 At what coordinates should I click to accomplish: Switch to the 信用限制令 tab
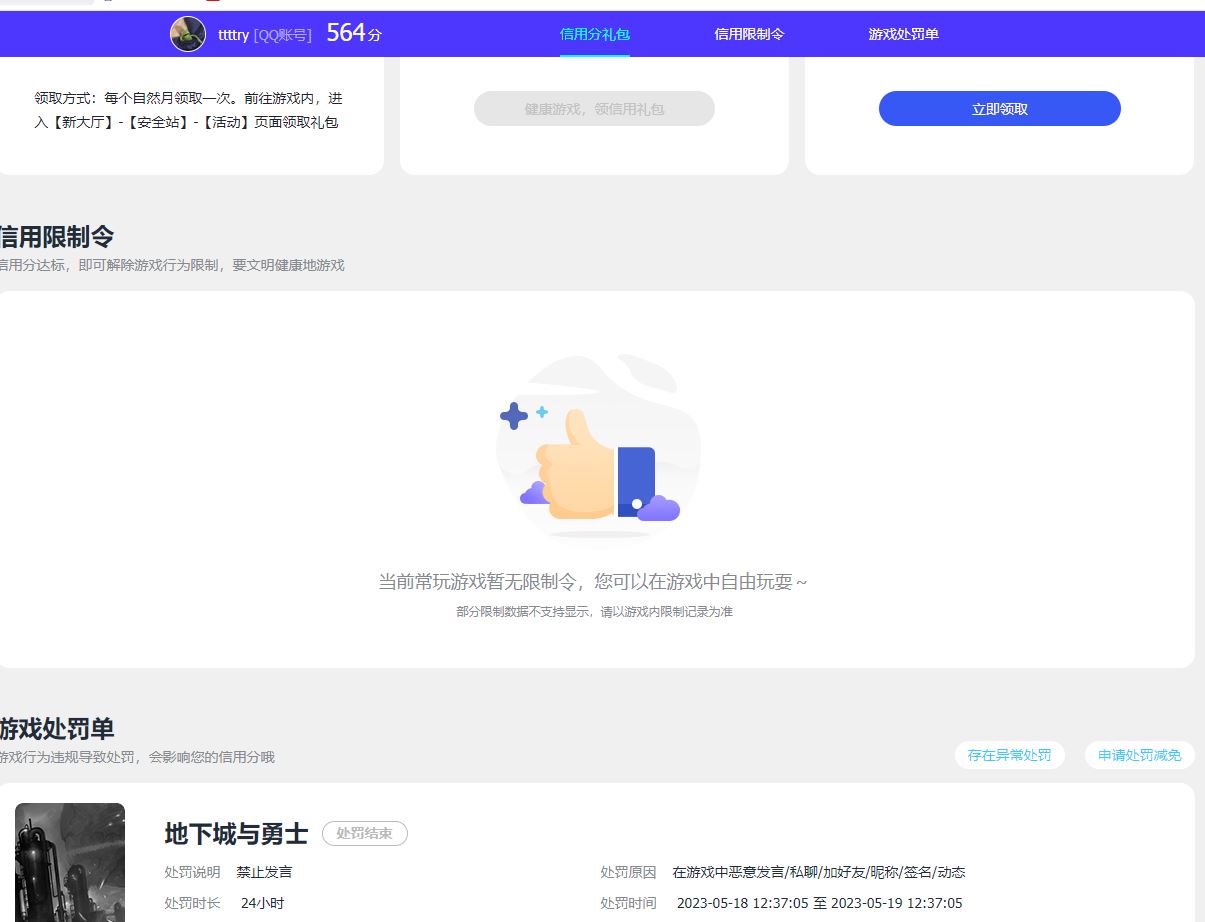click(x=749, y=33)
